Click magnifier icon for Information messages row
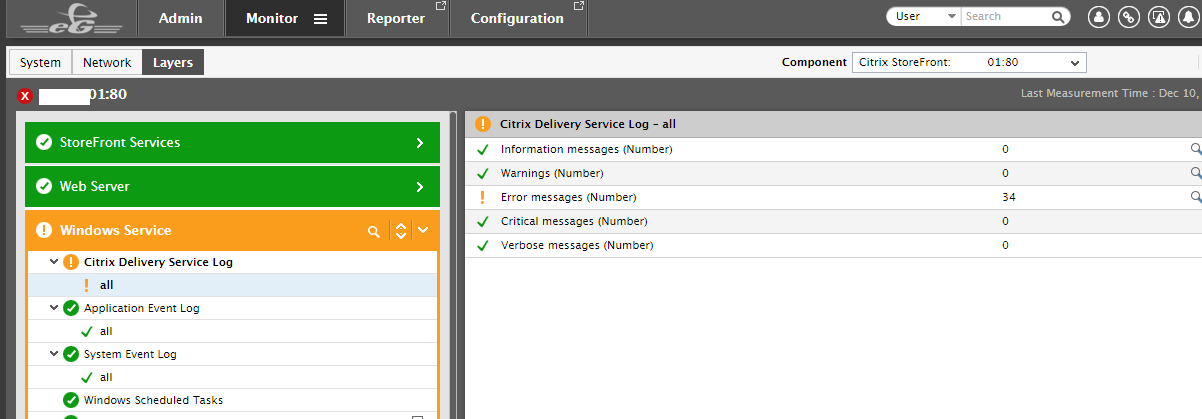Screen dimensions: 1202x419 1195,149
